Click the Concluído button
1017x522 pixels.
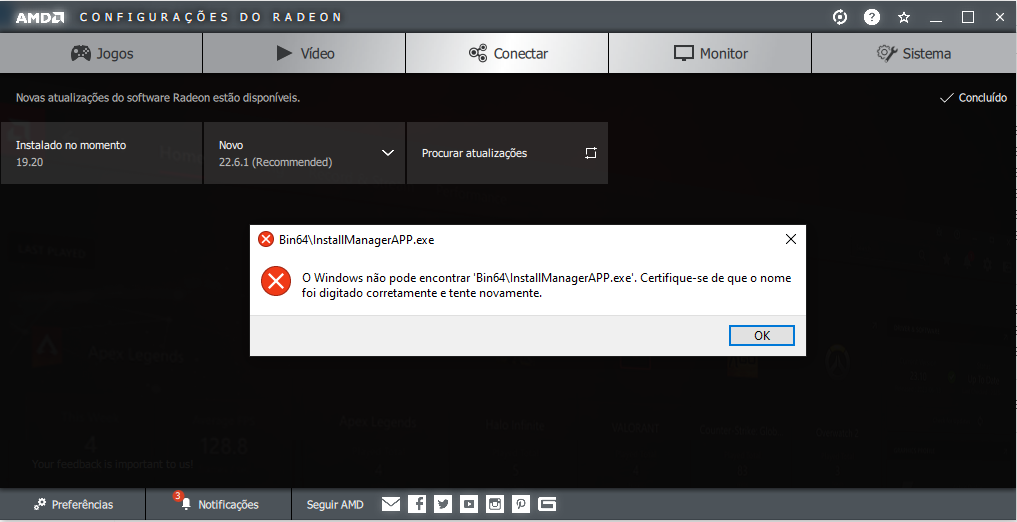tap(973, 98)
